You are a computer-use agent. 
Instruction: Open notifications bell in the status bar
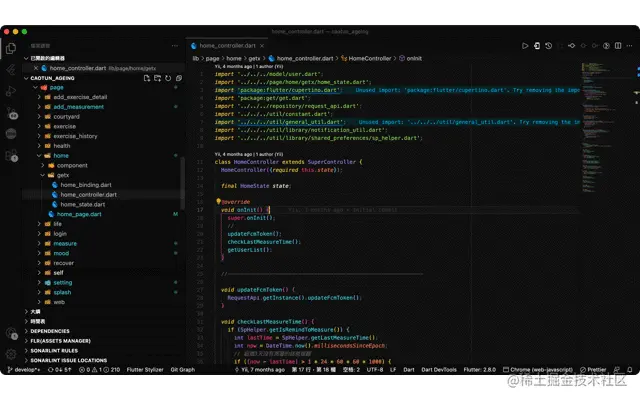629,369
